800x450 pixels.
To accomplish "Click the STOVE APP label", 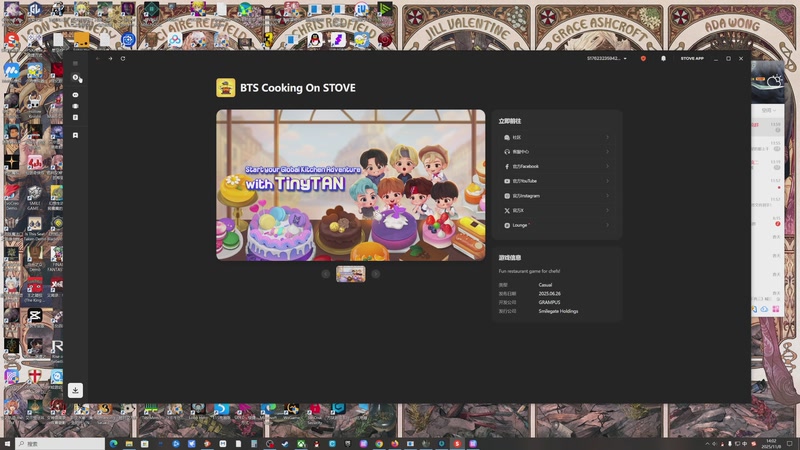I will [x=692, y=59].
